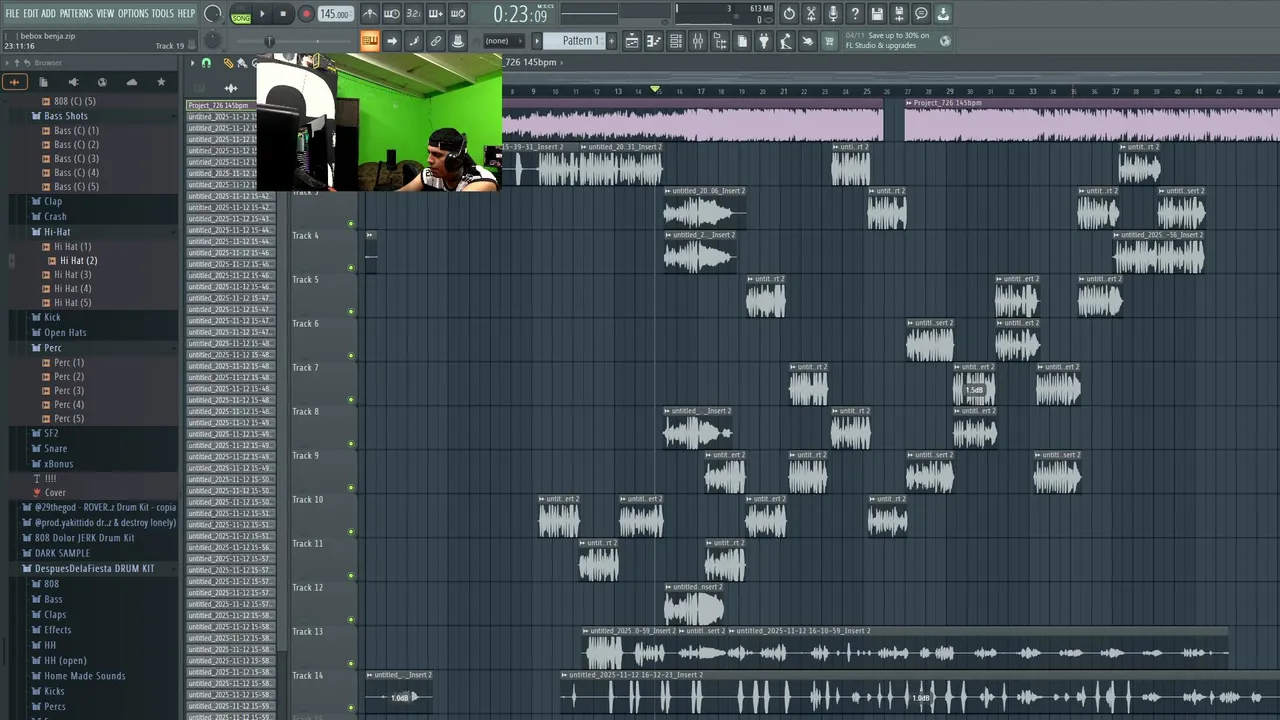Click the microphone one-click recording icon

coord(833,14)
